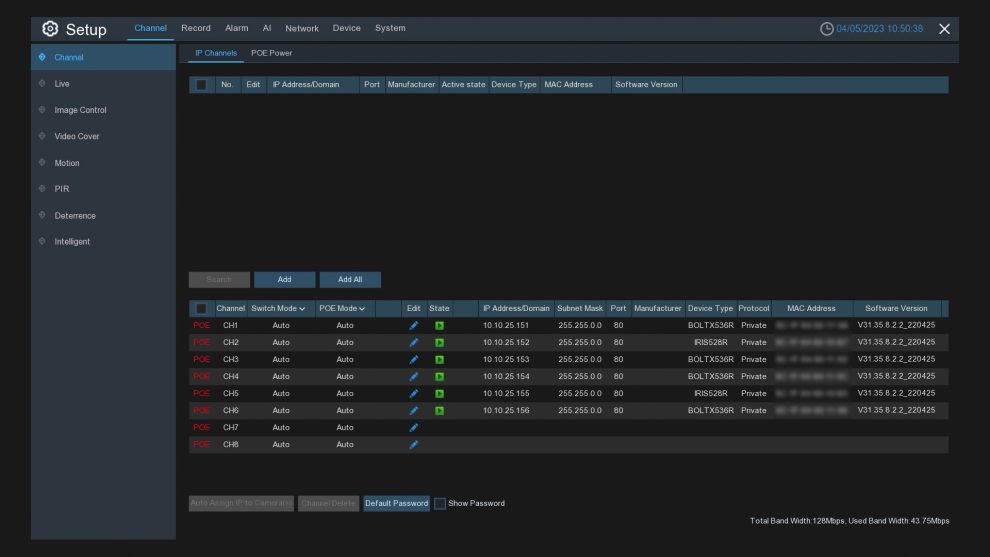
Task: Open the Motion sidebar section
Action: pyautogui.click(x=67, y=163)
